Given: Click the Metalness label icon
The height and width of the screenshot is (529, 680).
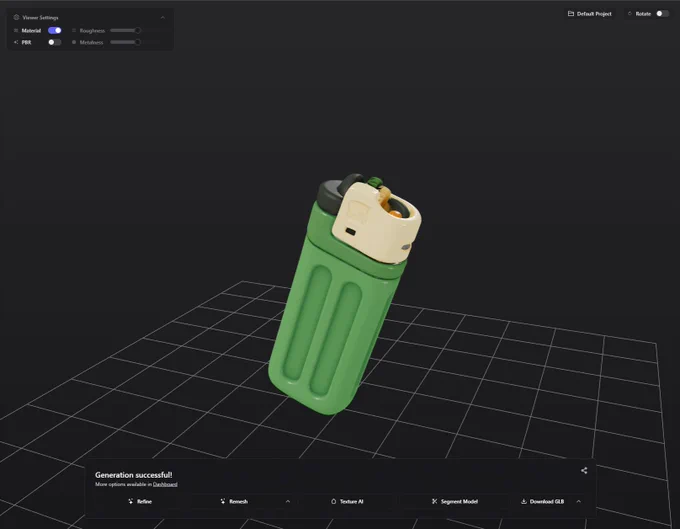Looking at the screenshot, I should [74, 42].
